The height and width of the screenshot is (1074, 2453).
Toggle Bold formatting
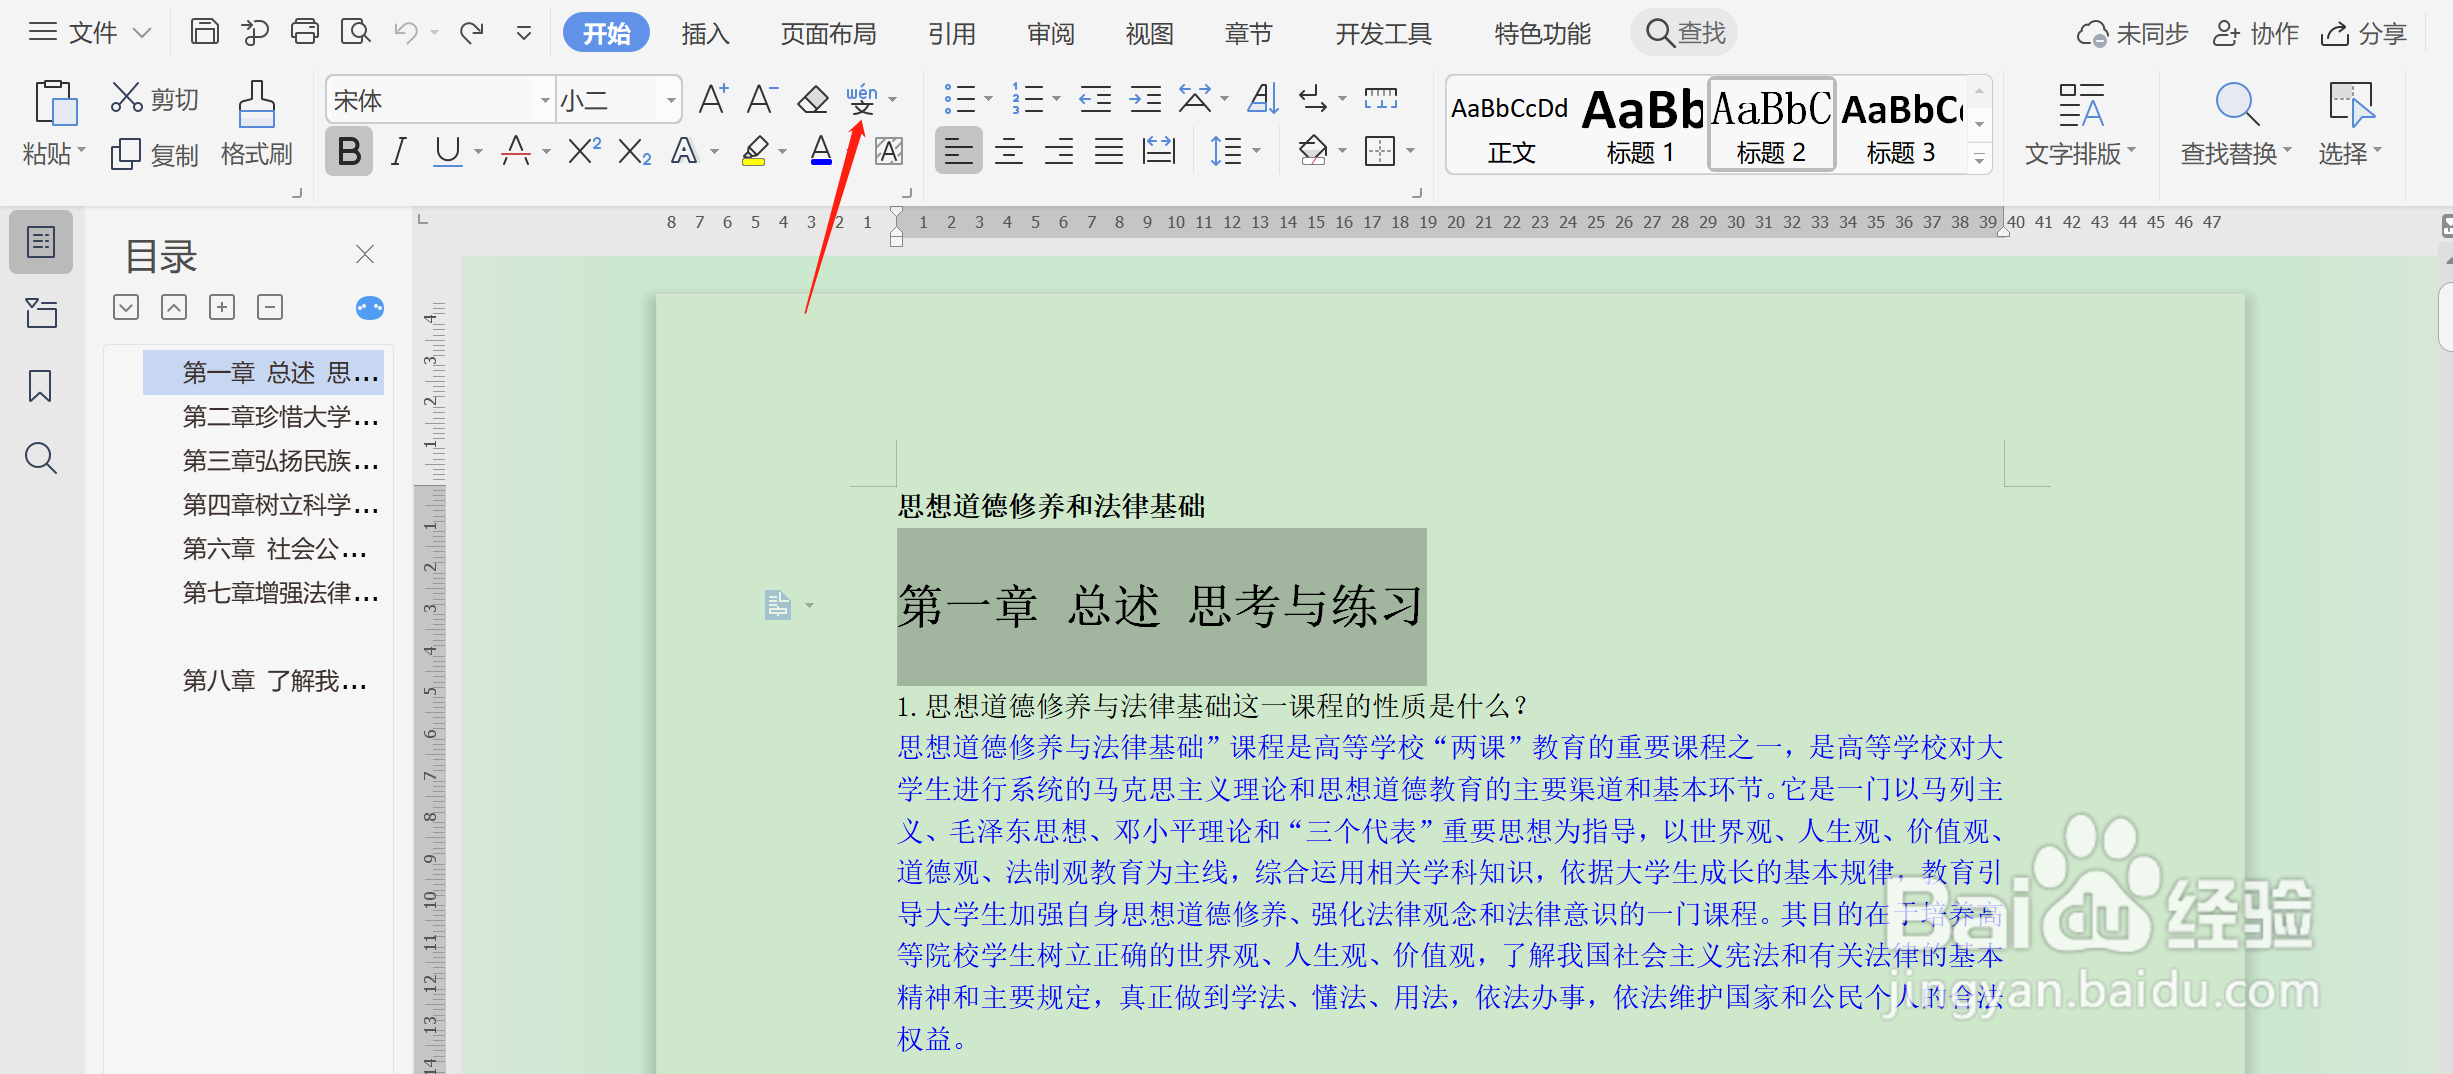[349, 152]
